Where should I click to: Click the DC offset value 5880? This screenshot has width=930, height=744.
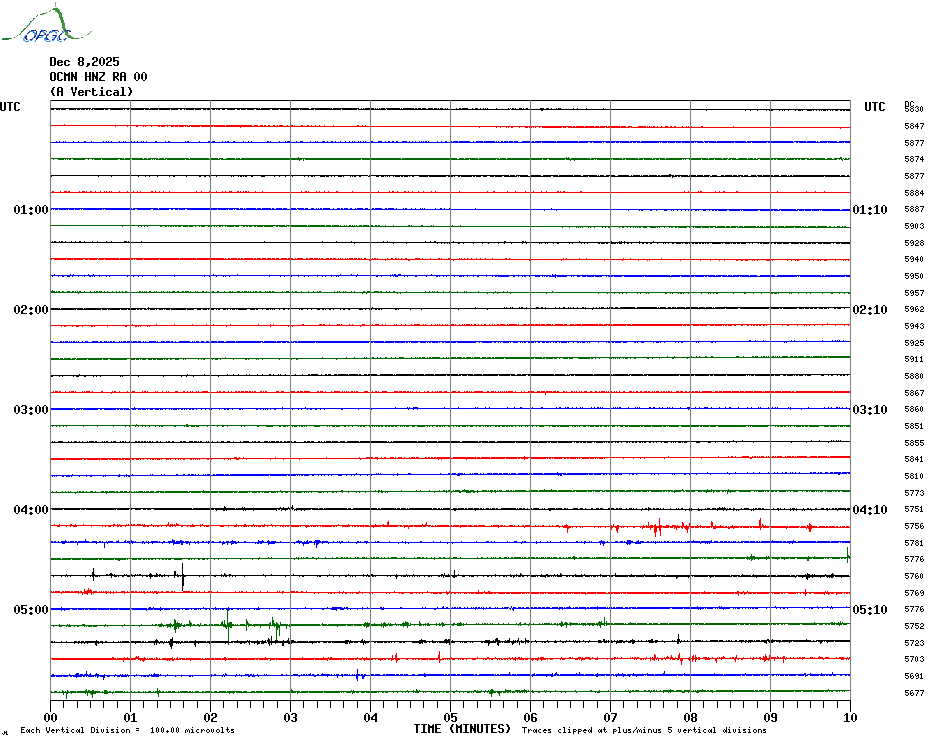pos(914,376)
